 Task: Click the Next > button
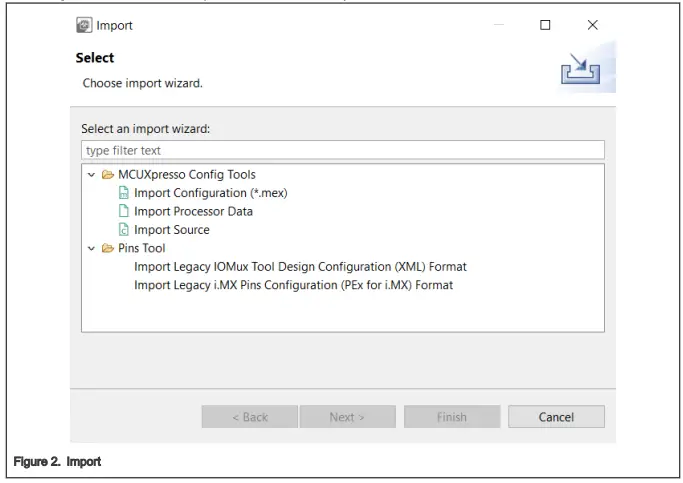click(347, 417)
